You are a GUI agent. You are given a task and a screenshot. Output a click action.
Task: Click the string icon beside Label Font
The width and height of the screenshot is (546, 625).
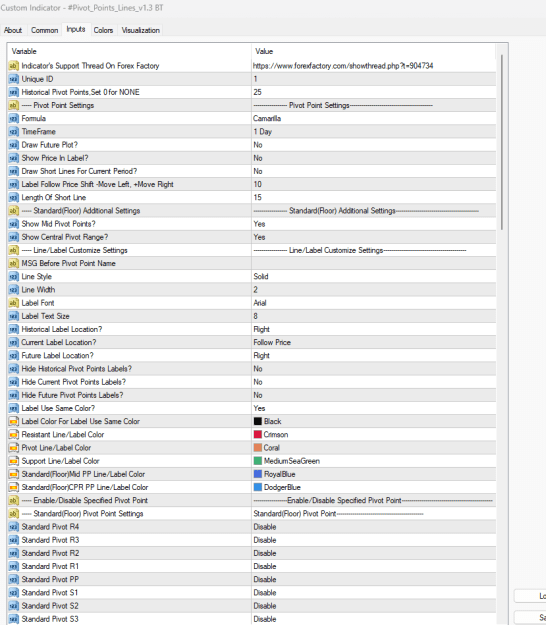(14, 303)
